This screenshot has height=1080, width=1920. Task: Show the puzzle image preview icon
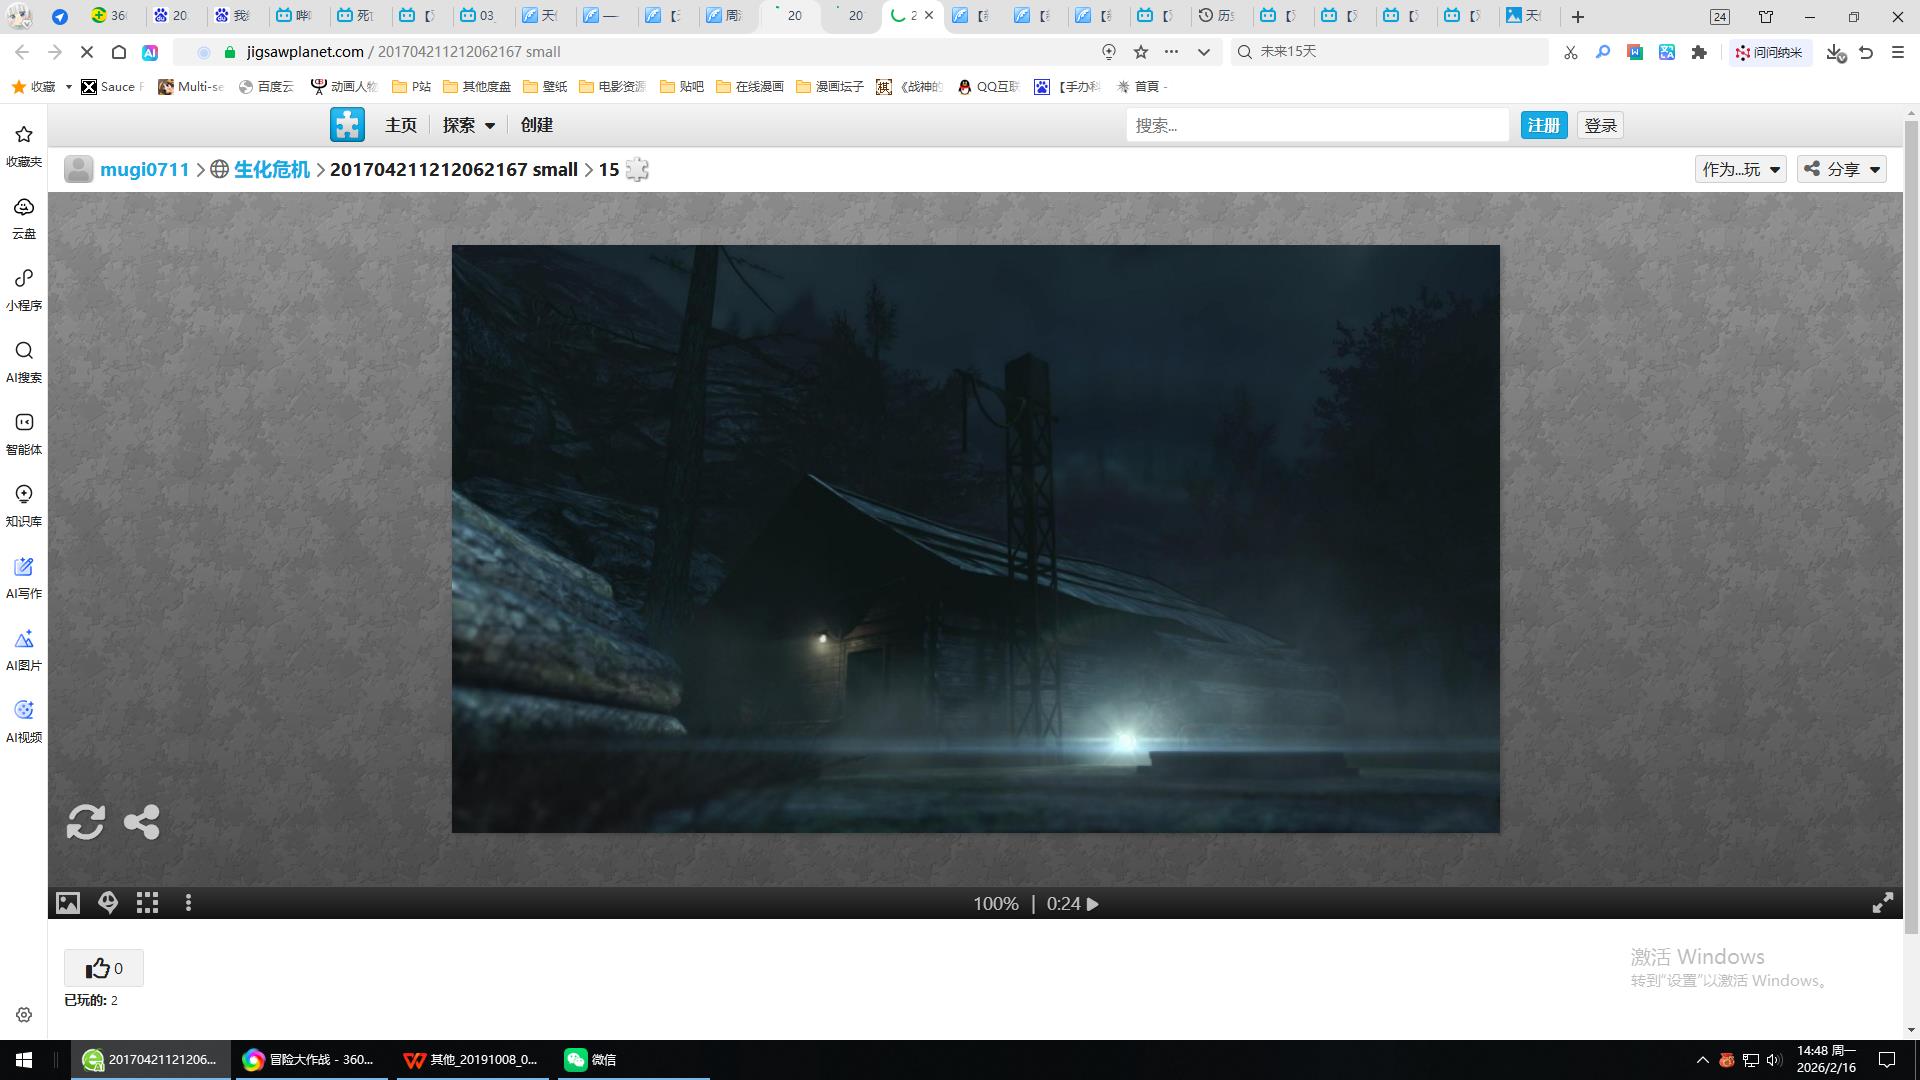pyautogui.click(x=67, y=903)
